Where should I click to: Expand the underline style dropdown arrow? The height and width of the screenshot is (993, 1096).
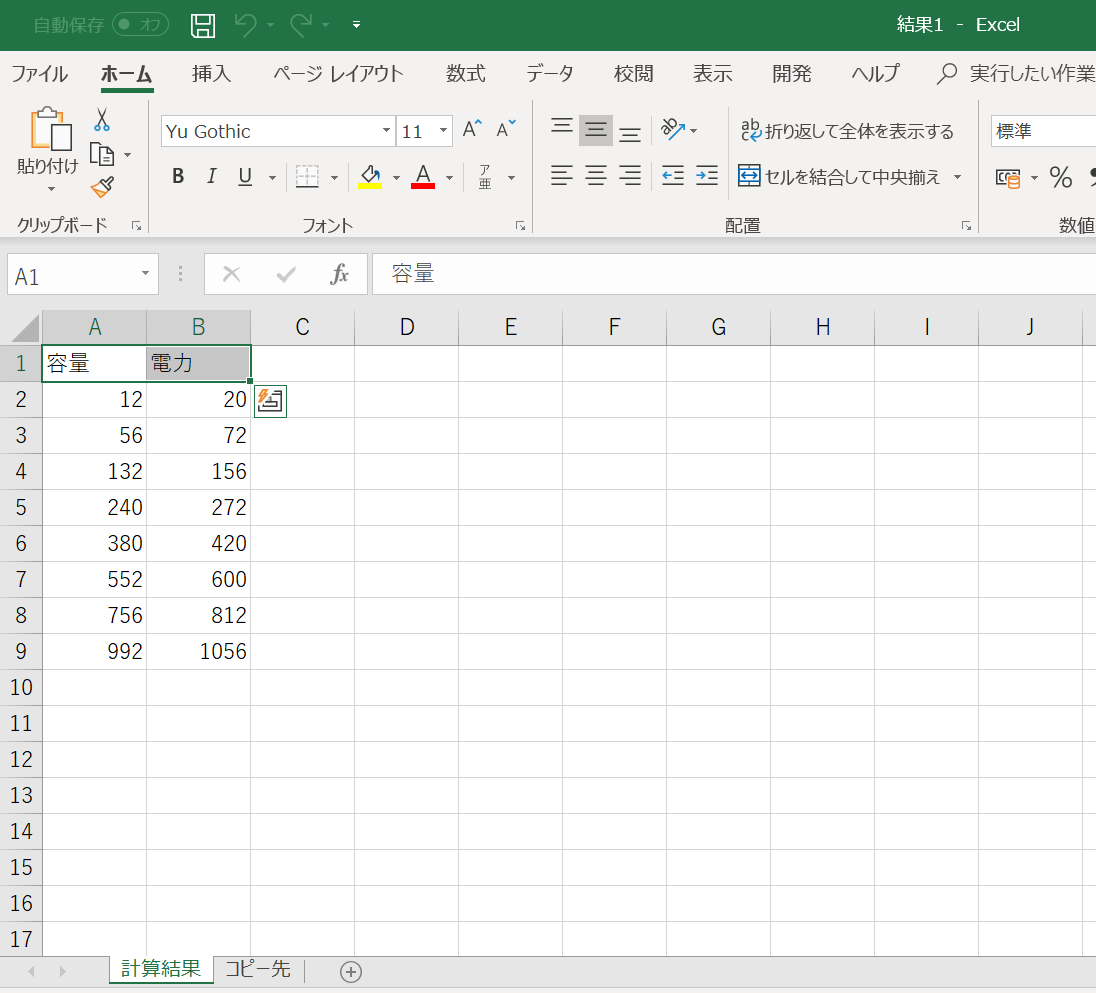[x=272, y=178]
